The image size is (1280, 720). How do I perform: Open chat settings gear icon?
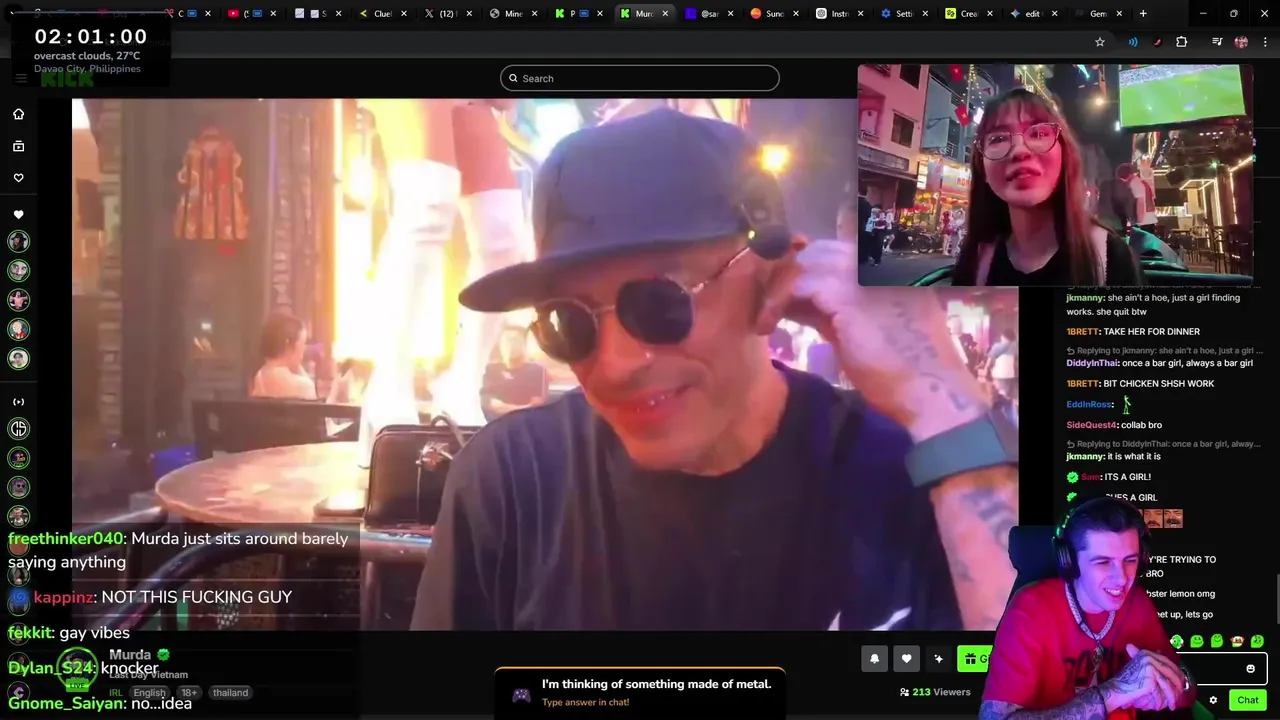[1213, 700]
